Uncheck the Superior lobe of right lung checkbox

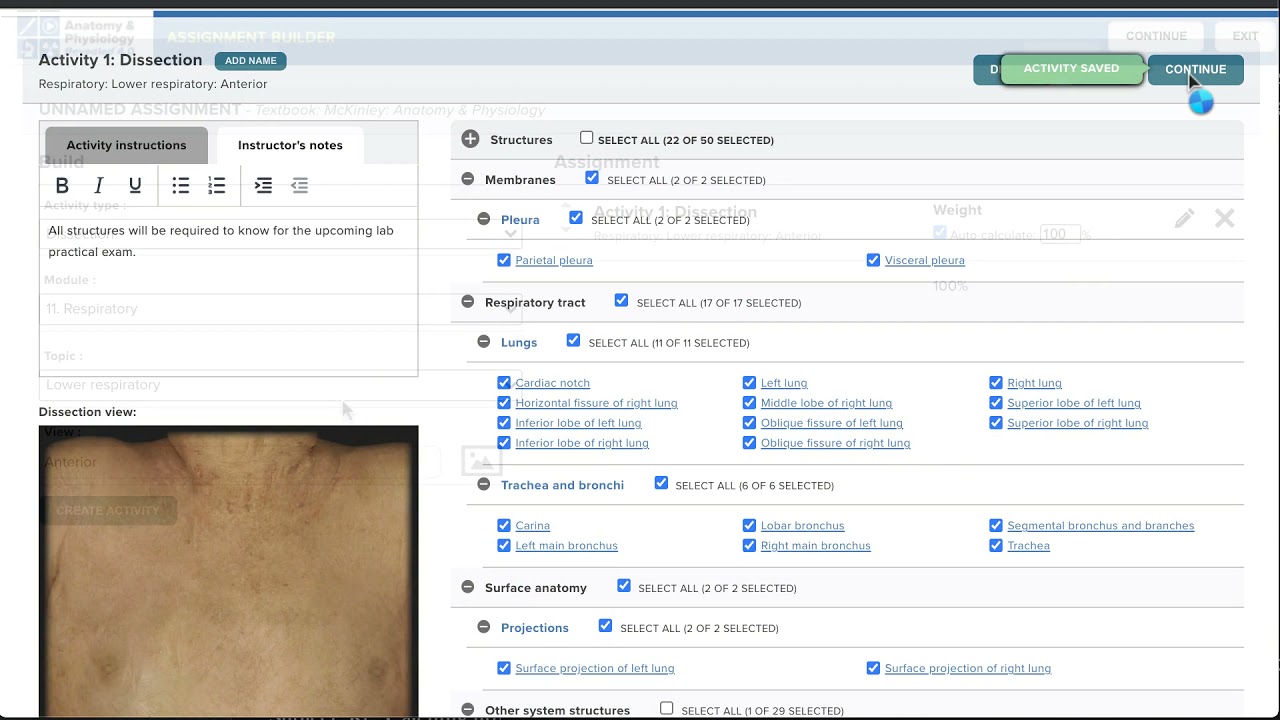click(x=996, y=423)
